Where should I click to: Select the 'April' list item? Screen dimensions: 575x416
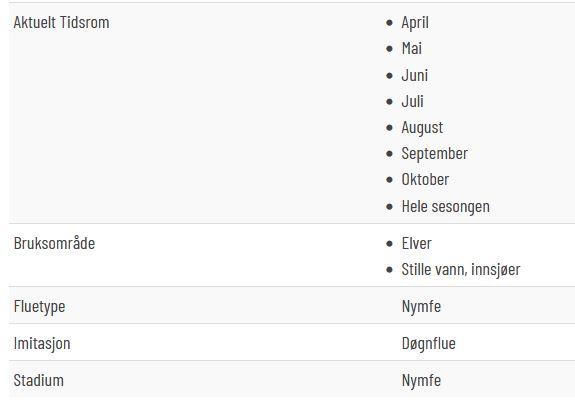(415, 23)
